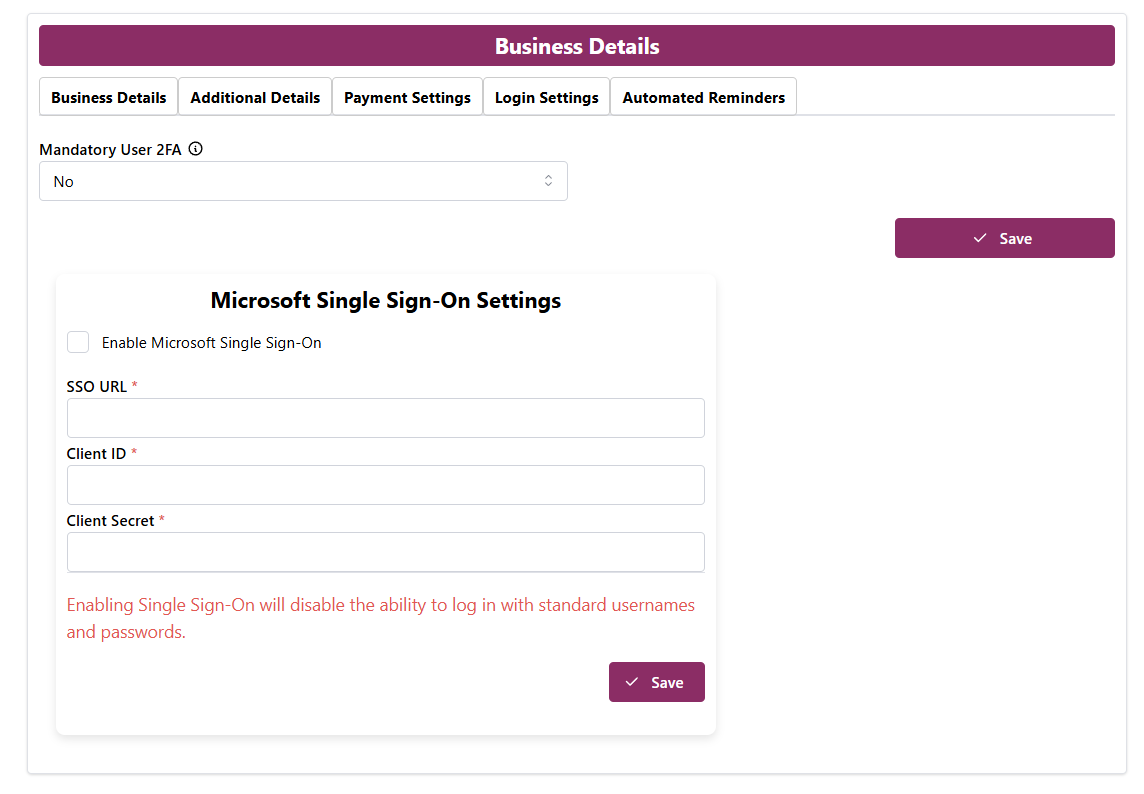Click into the Client ID field
Viewport: 1144px width, 794px height.
(x=385, y=485)
